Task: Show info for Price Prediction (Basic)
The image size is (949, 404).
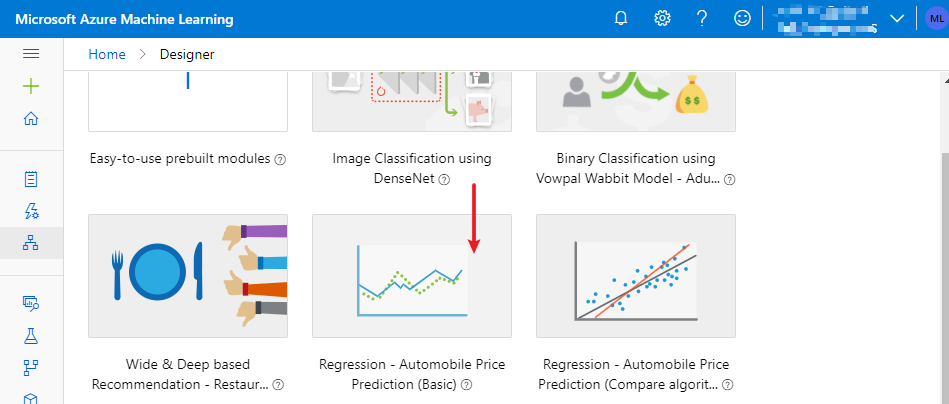Action: (x=467, y=385)
